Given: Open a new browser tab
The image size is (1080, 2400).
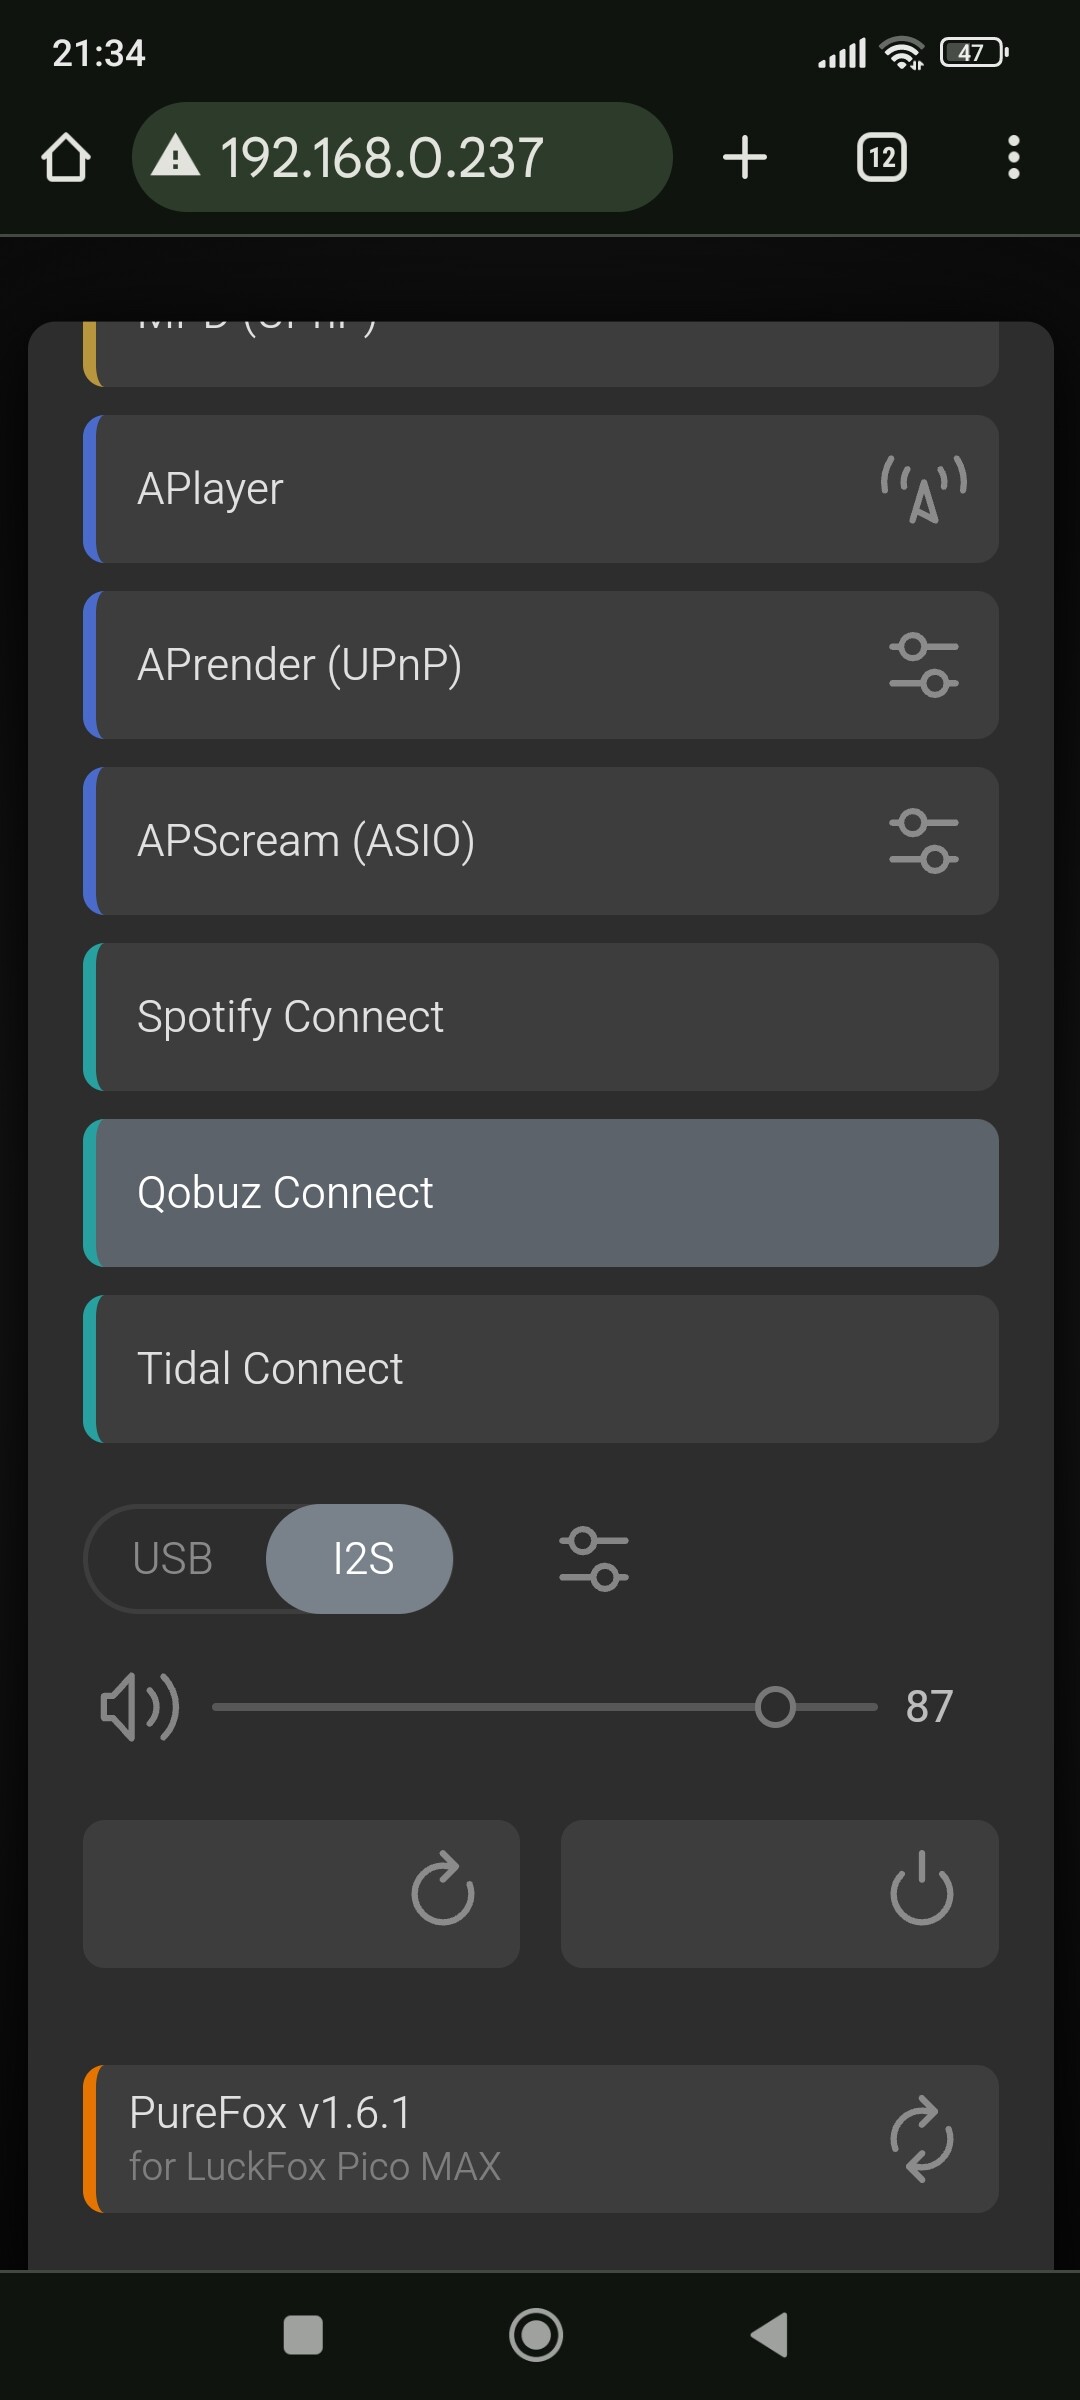Looking at the screenshot, I should click(745, 157).
